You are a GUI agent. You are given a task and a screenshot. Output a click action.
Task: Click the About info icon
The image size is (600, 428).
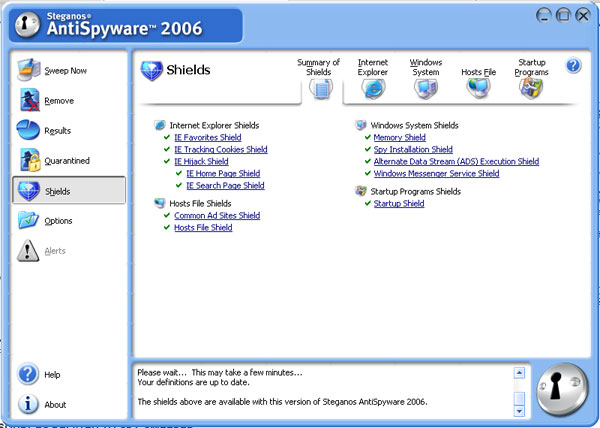(x=28, y=404)
